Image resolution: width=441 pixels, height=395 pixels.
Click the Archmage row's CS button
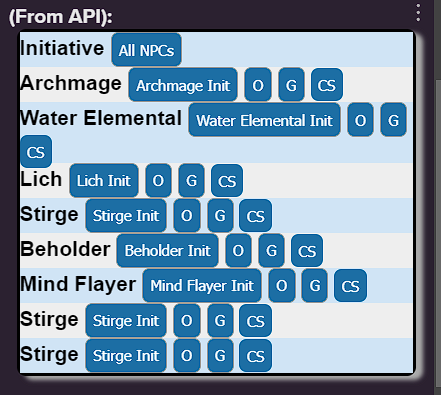pyautogui.click(x=327, y=85)
